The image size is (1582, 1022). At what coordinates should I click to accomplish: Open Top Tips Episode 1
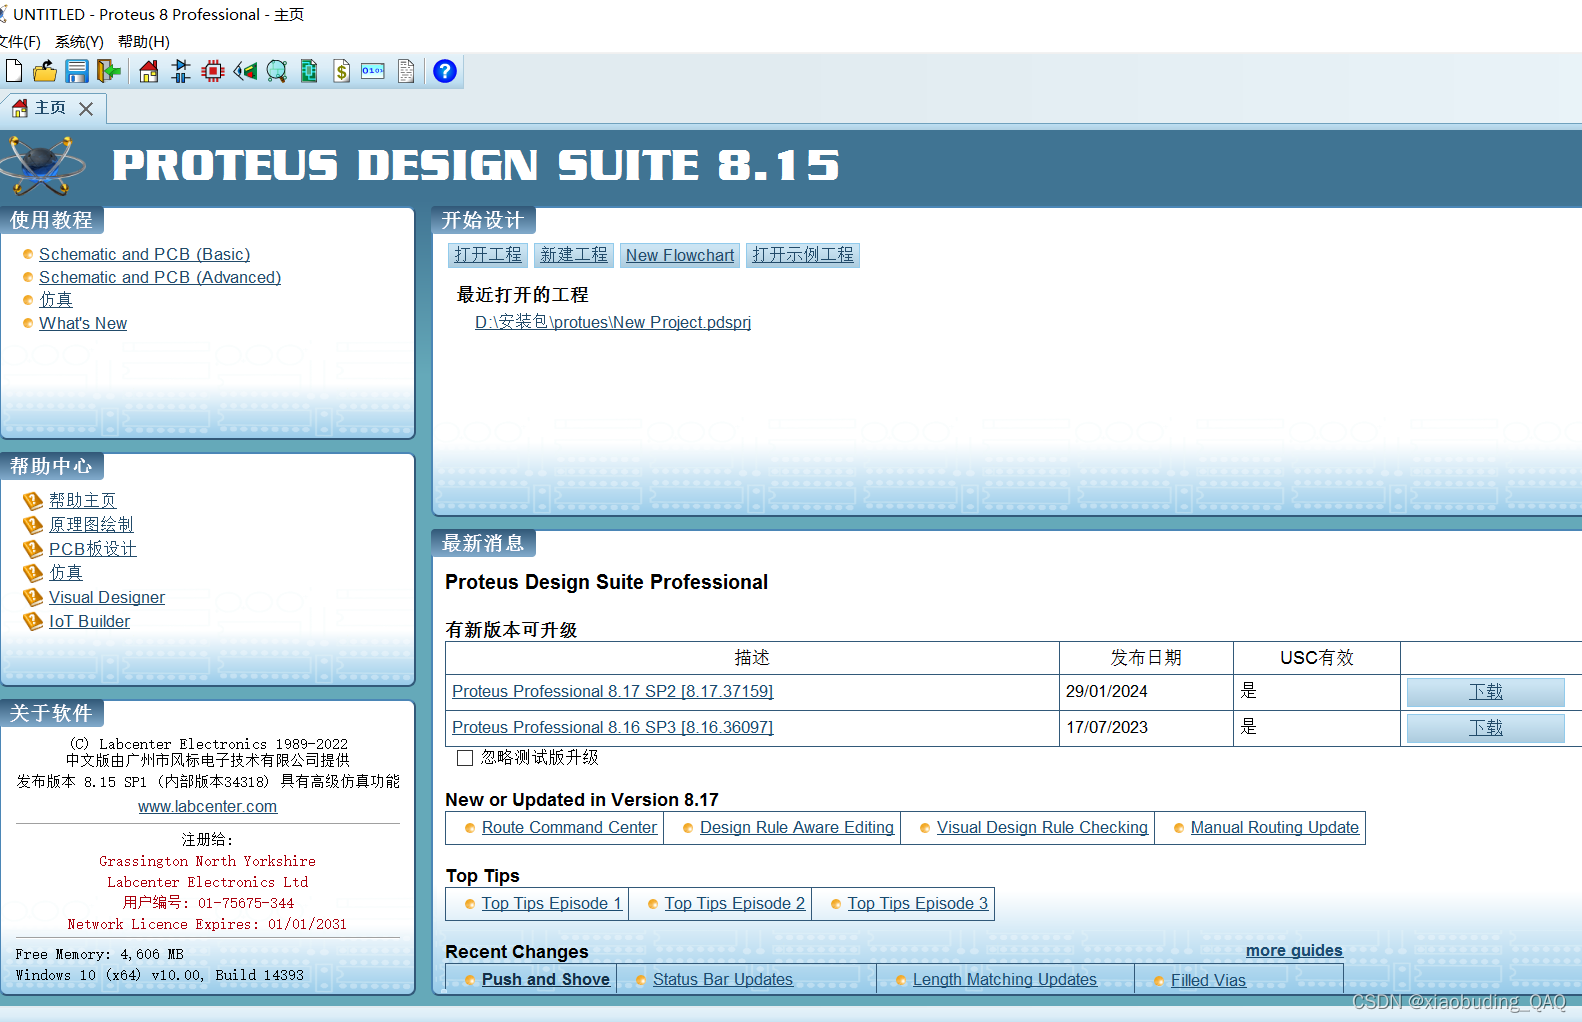tap(552, 903)
